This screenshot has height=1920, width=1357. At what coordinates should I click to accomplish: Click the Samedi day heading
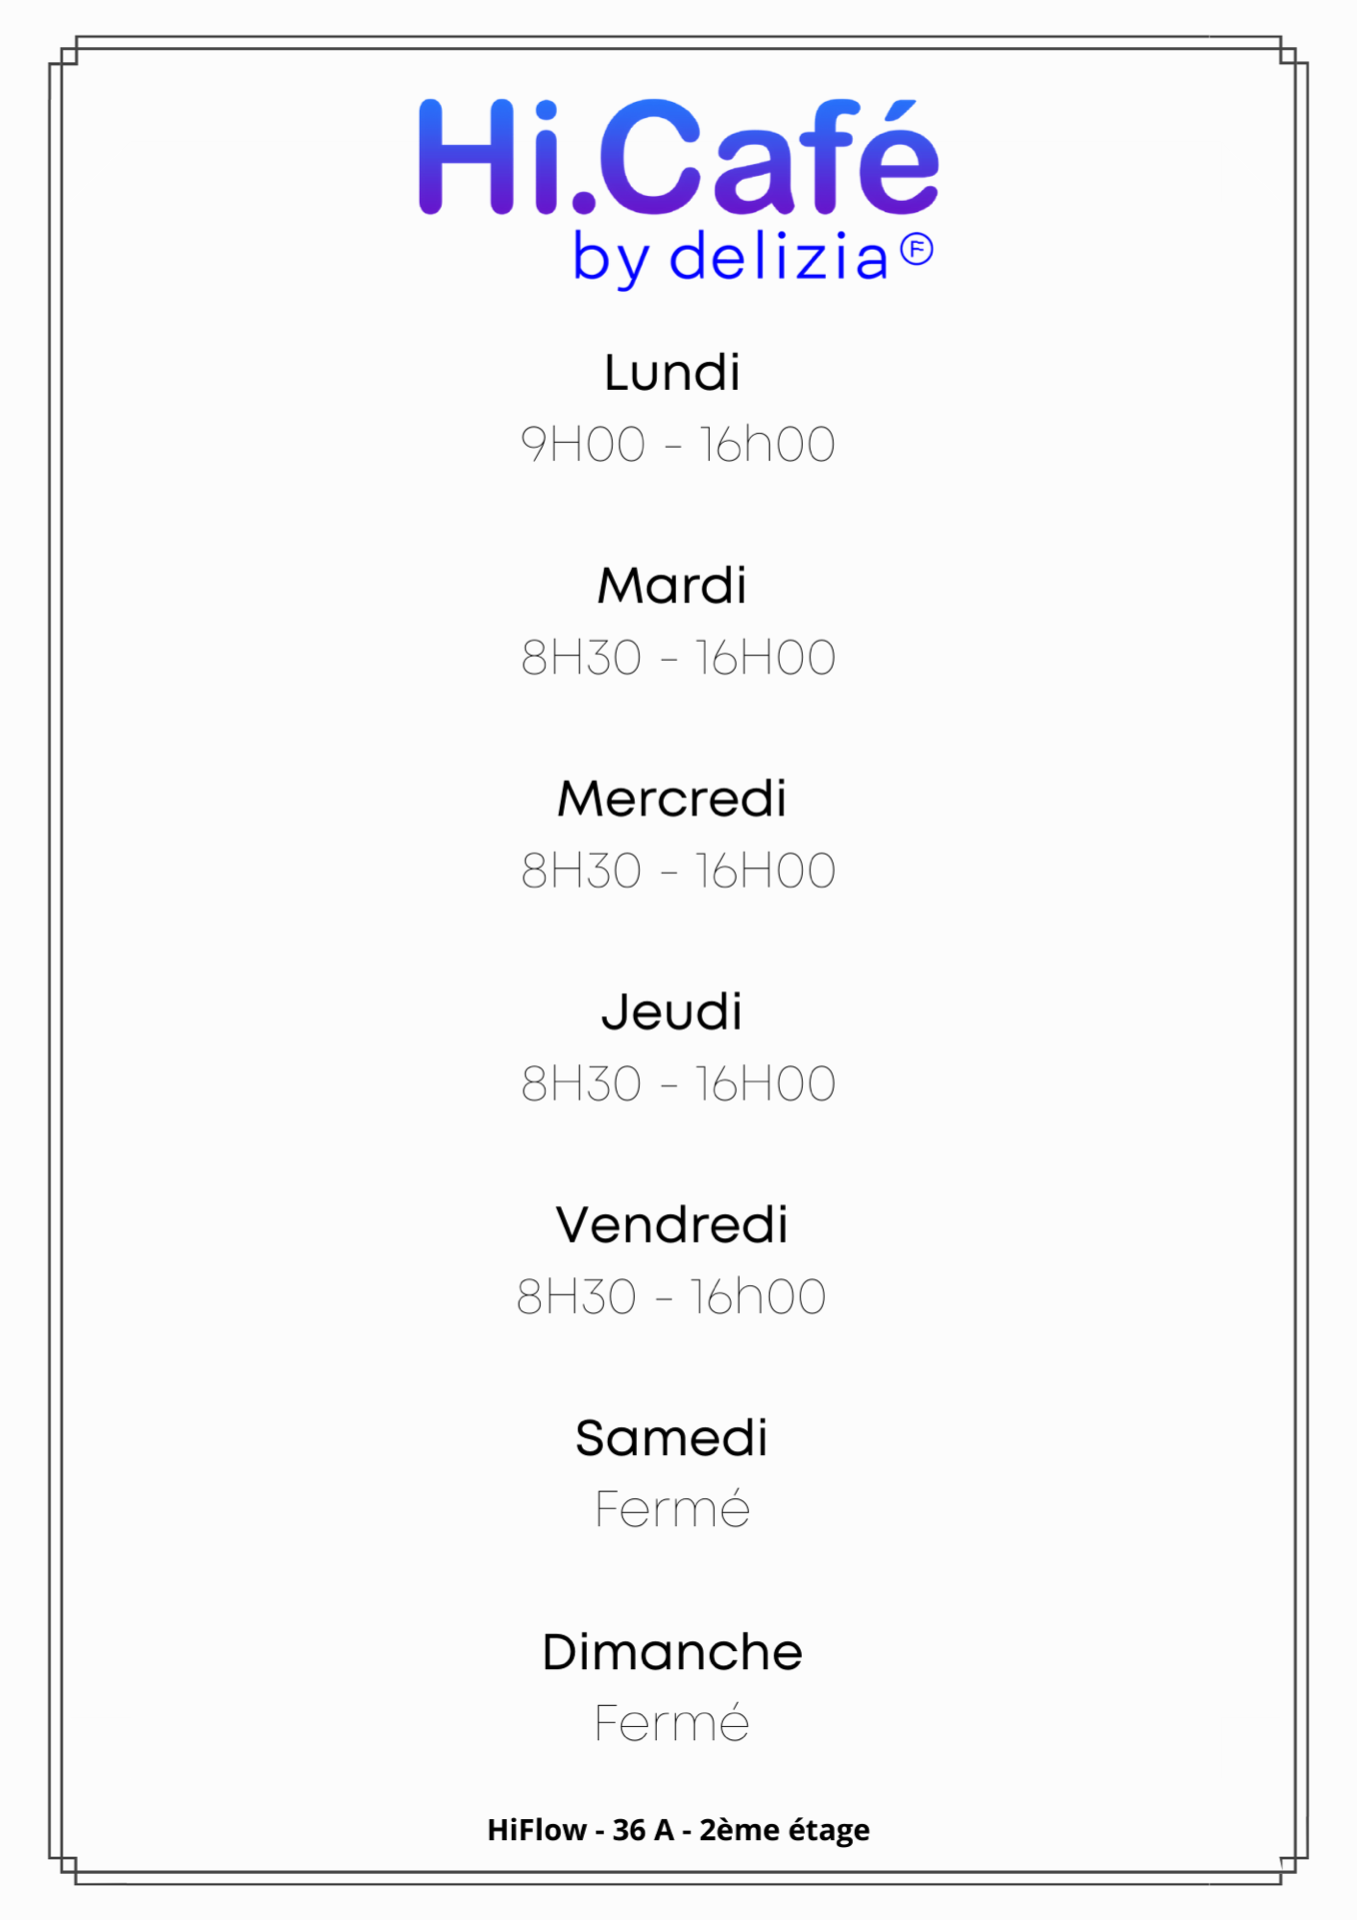click(x=672, y=1438)
